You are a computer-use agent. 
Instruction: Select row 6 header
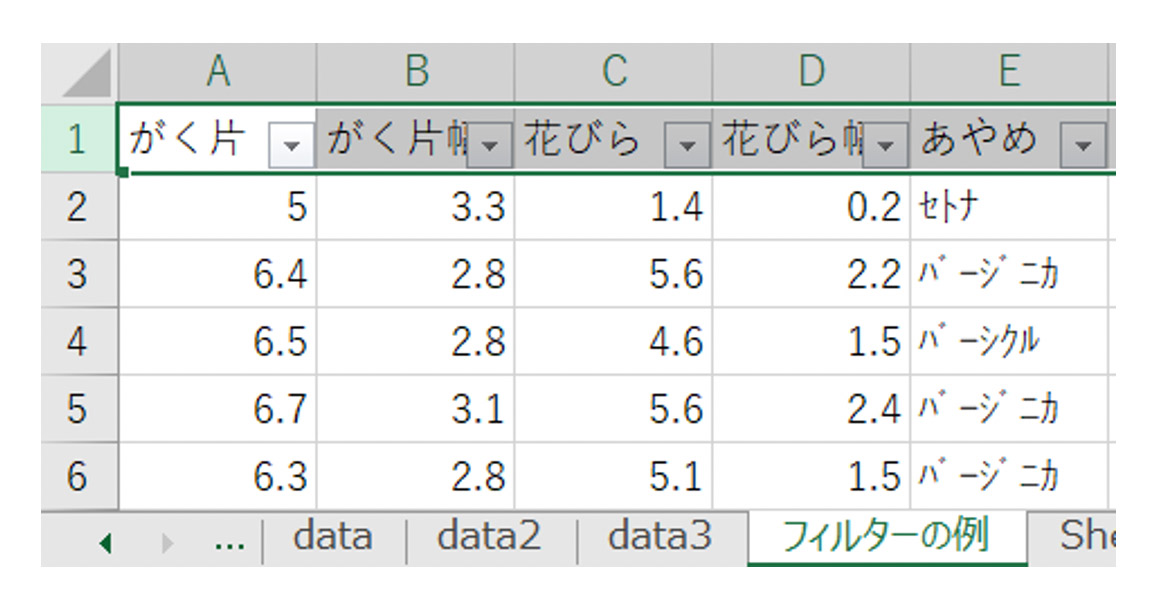[78, 476]
